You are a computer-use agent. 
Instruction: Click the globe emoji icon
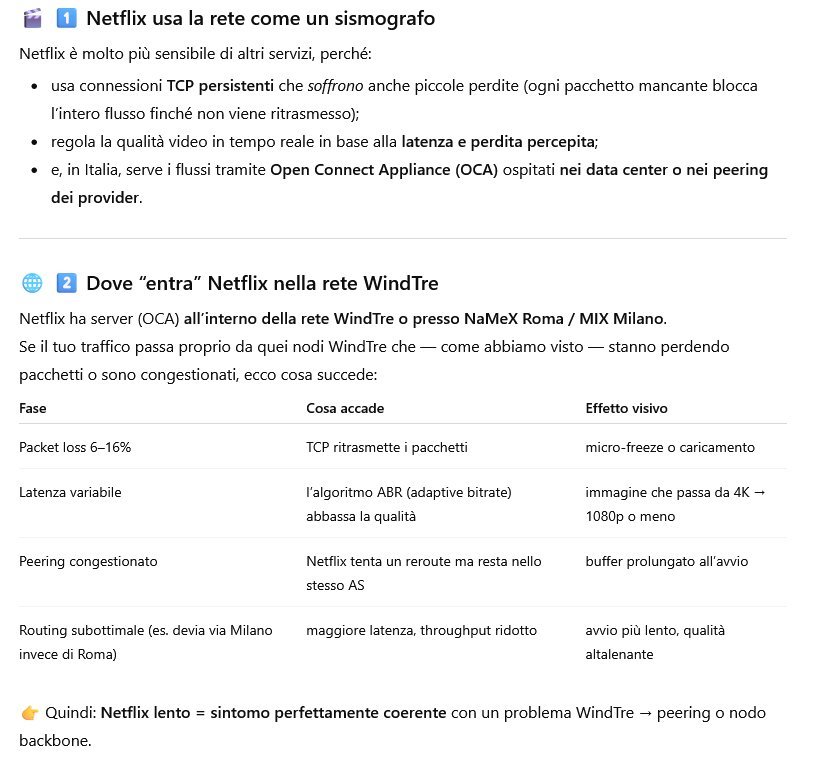click(31, 283)
